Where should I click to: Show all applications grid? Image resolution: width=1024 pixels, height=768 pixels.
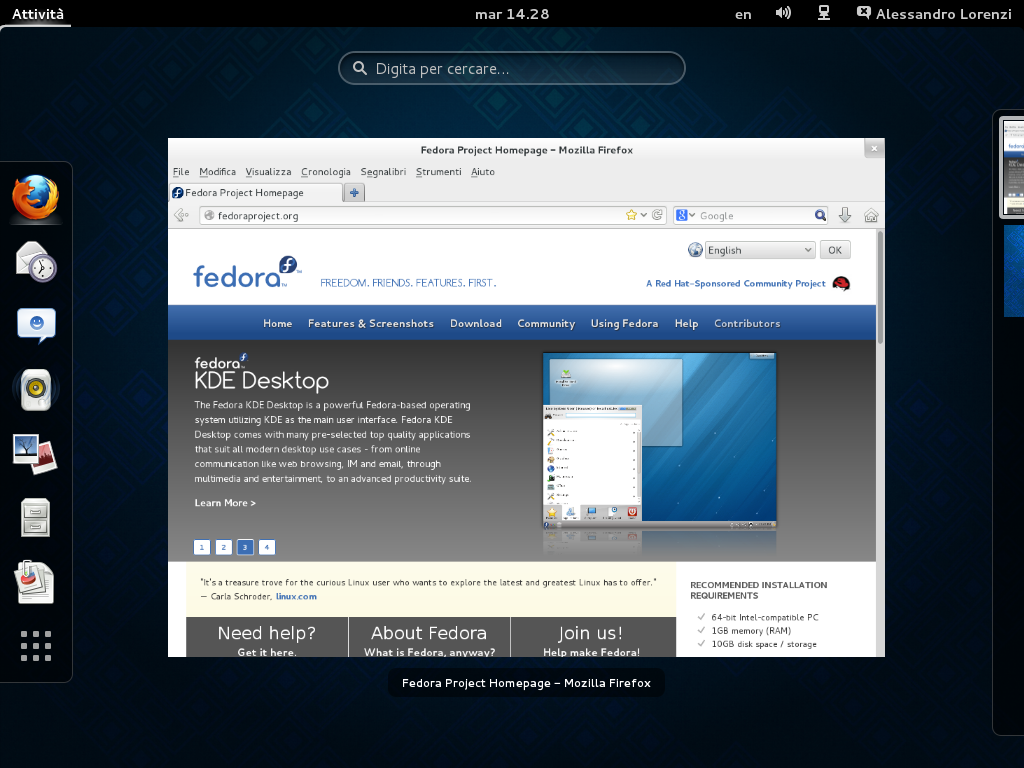pyautogui.click(x=35, y=645)
